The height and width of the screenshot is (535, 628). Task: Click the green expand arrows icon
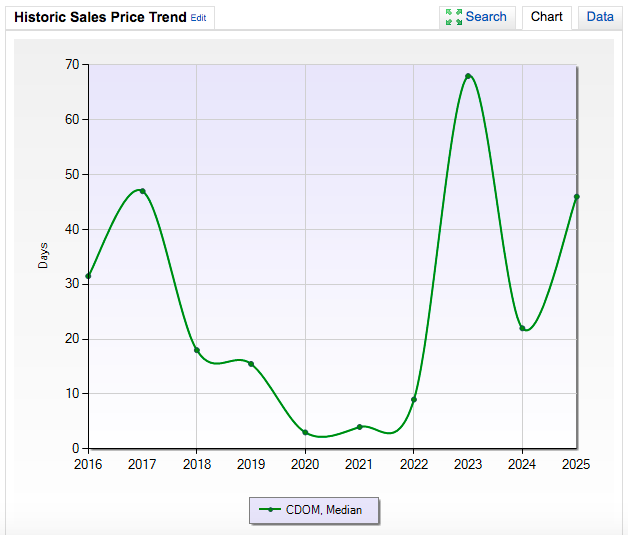click(x=454, y=17)
